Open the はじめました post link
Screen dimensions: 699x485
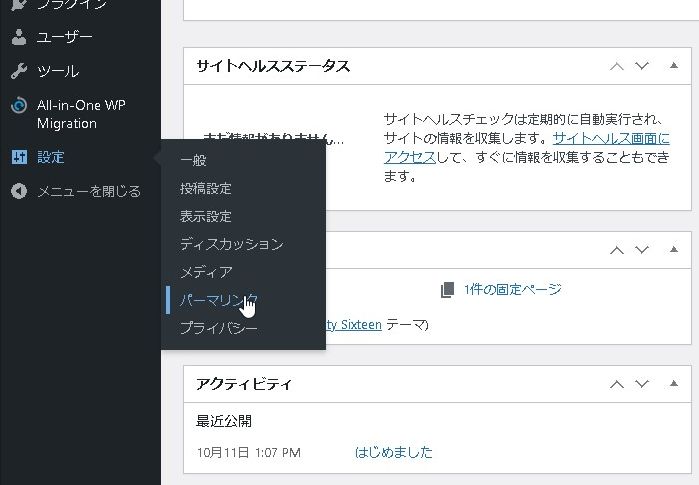pos(393,452)
